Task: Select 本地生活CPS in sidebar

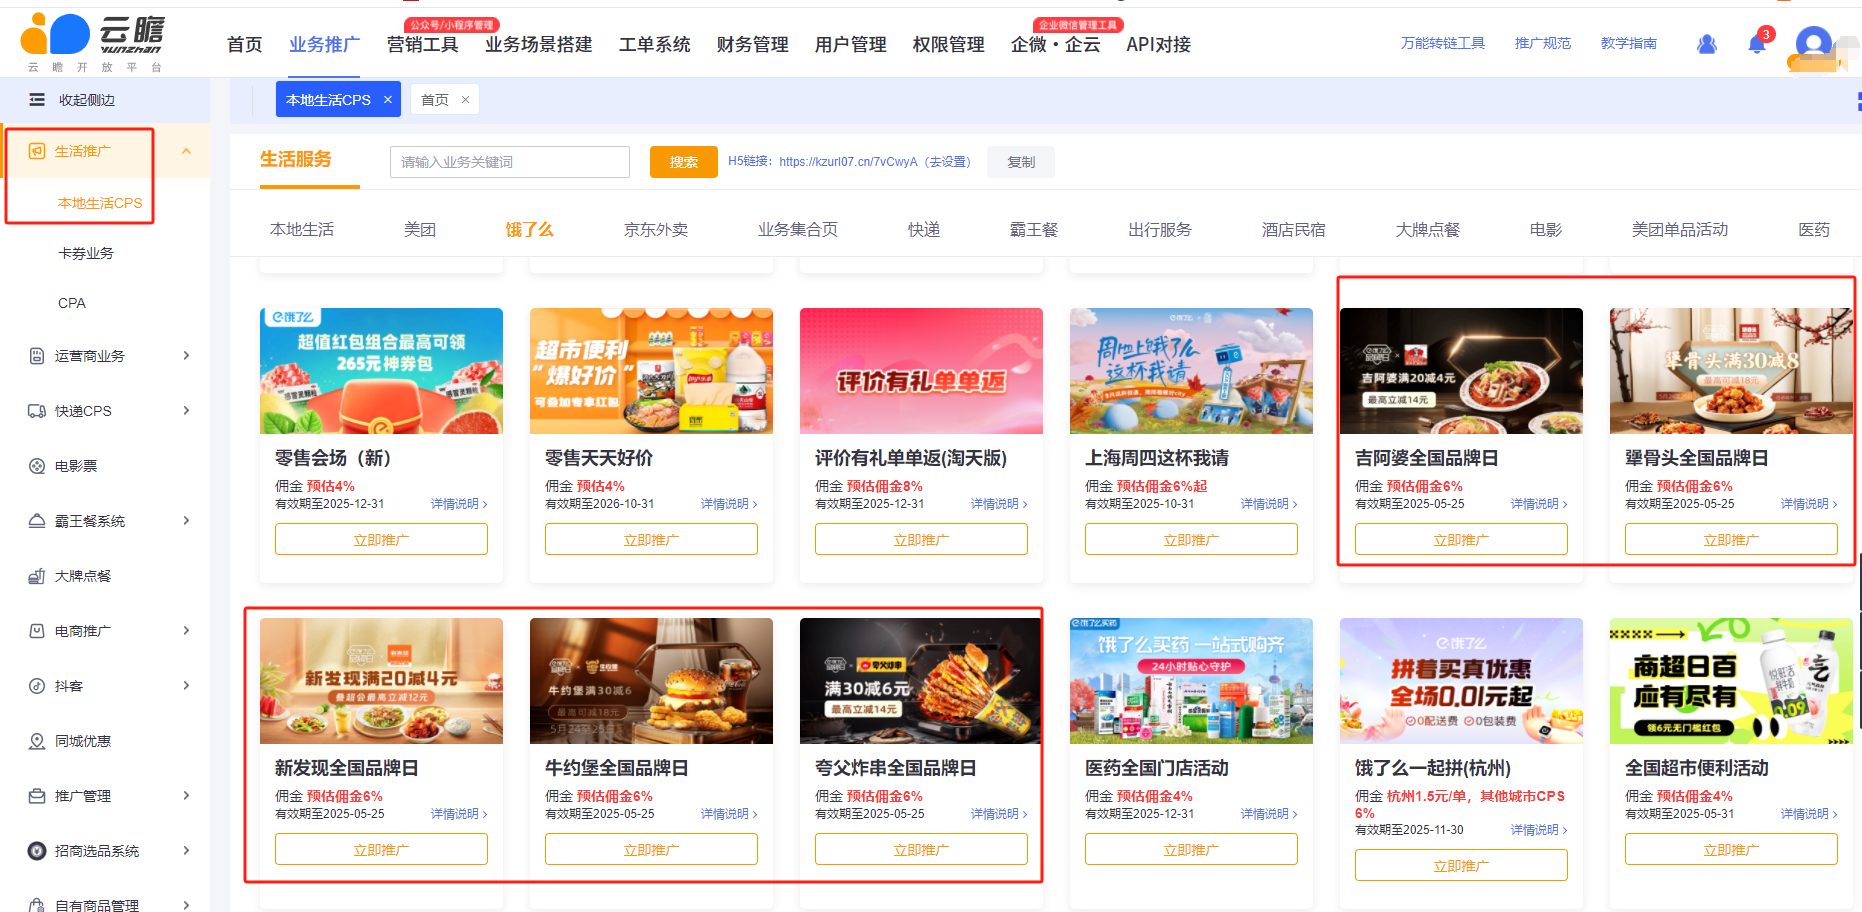Action: 100,203
